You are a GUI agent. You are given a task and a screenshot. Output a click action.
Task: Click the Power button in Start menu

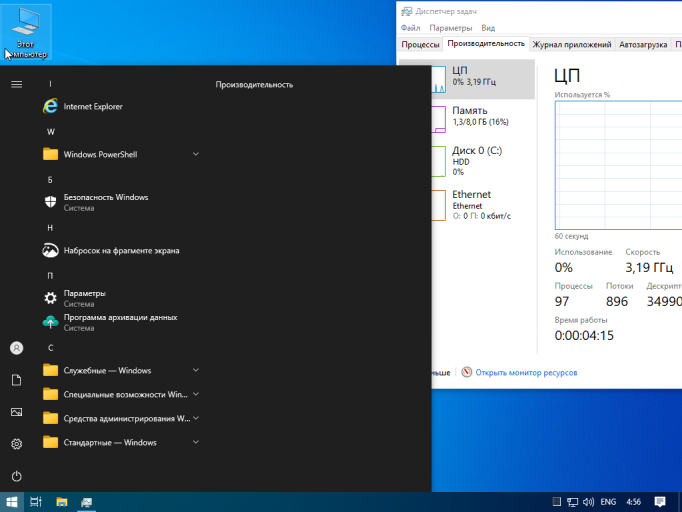(17, 476)
